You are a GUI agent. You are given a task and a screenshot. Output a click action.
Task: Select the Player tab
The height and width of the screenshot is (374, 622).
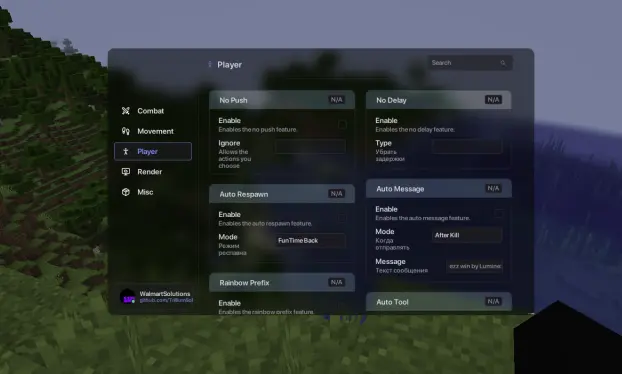(153, 151)
